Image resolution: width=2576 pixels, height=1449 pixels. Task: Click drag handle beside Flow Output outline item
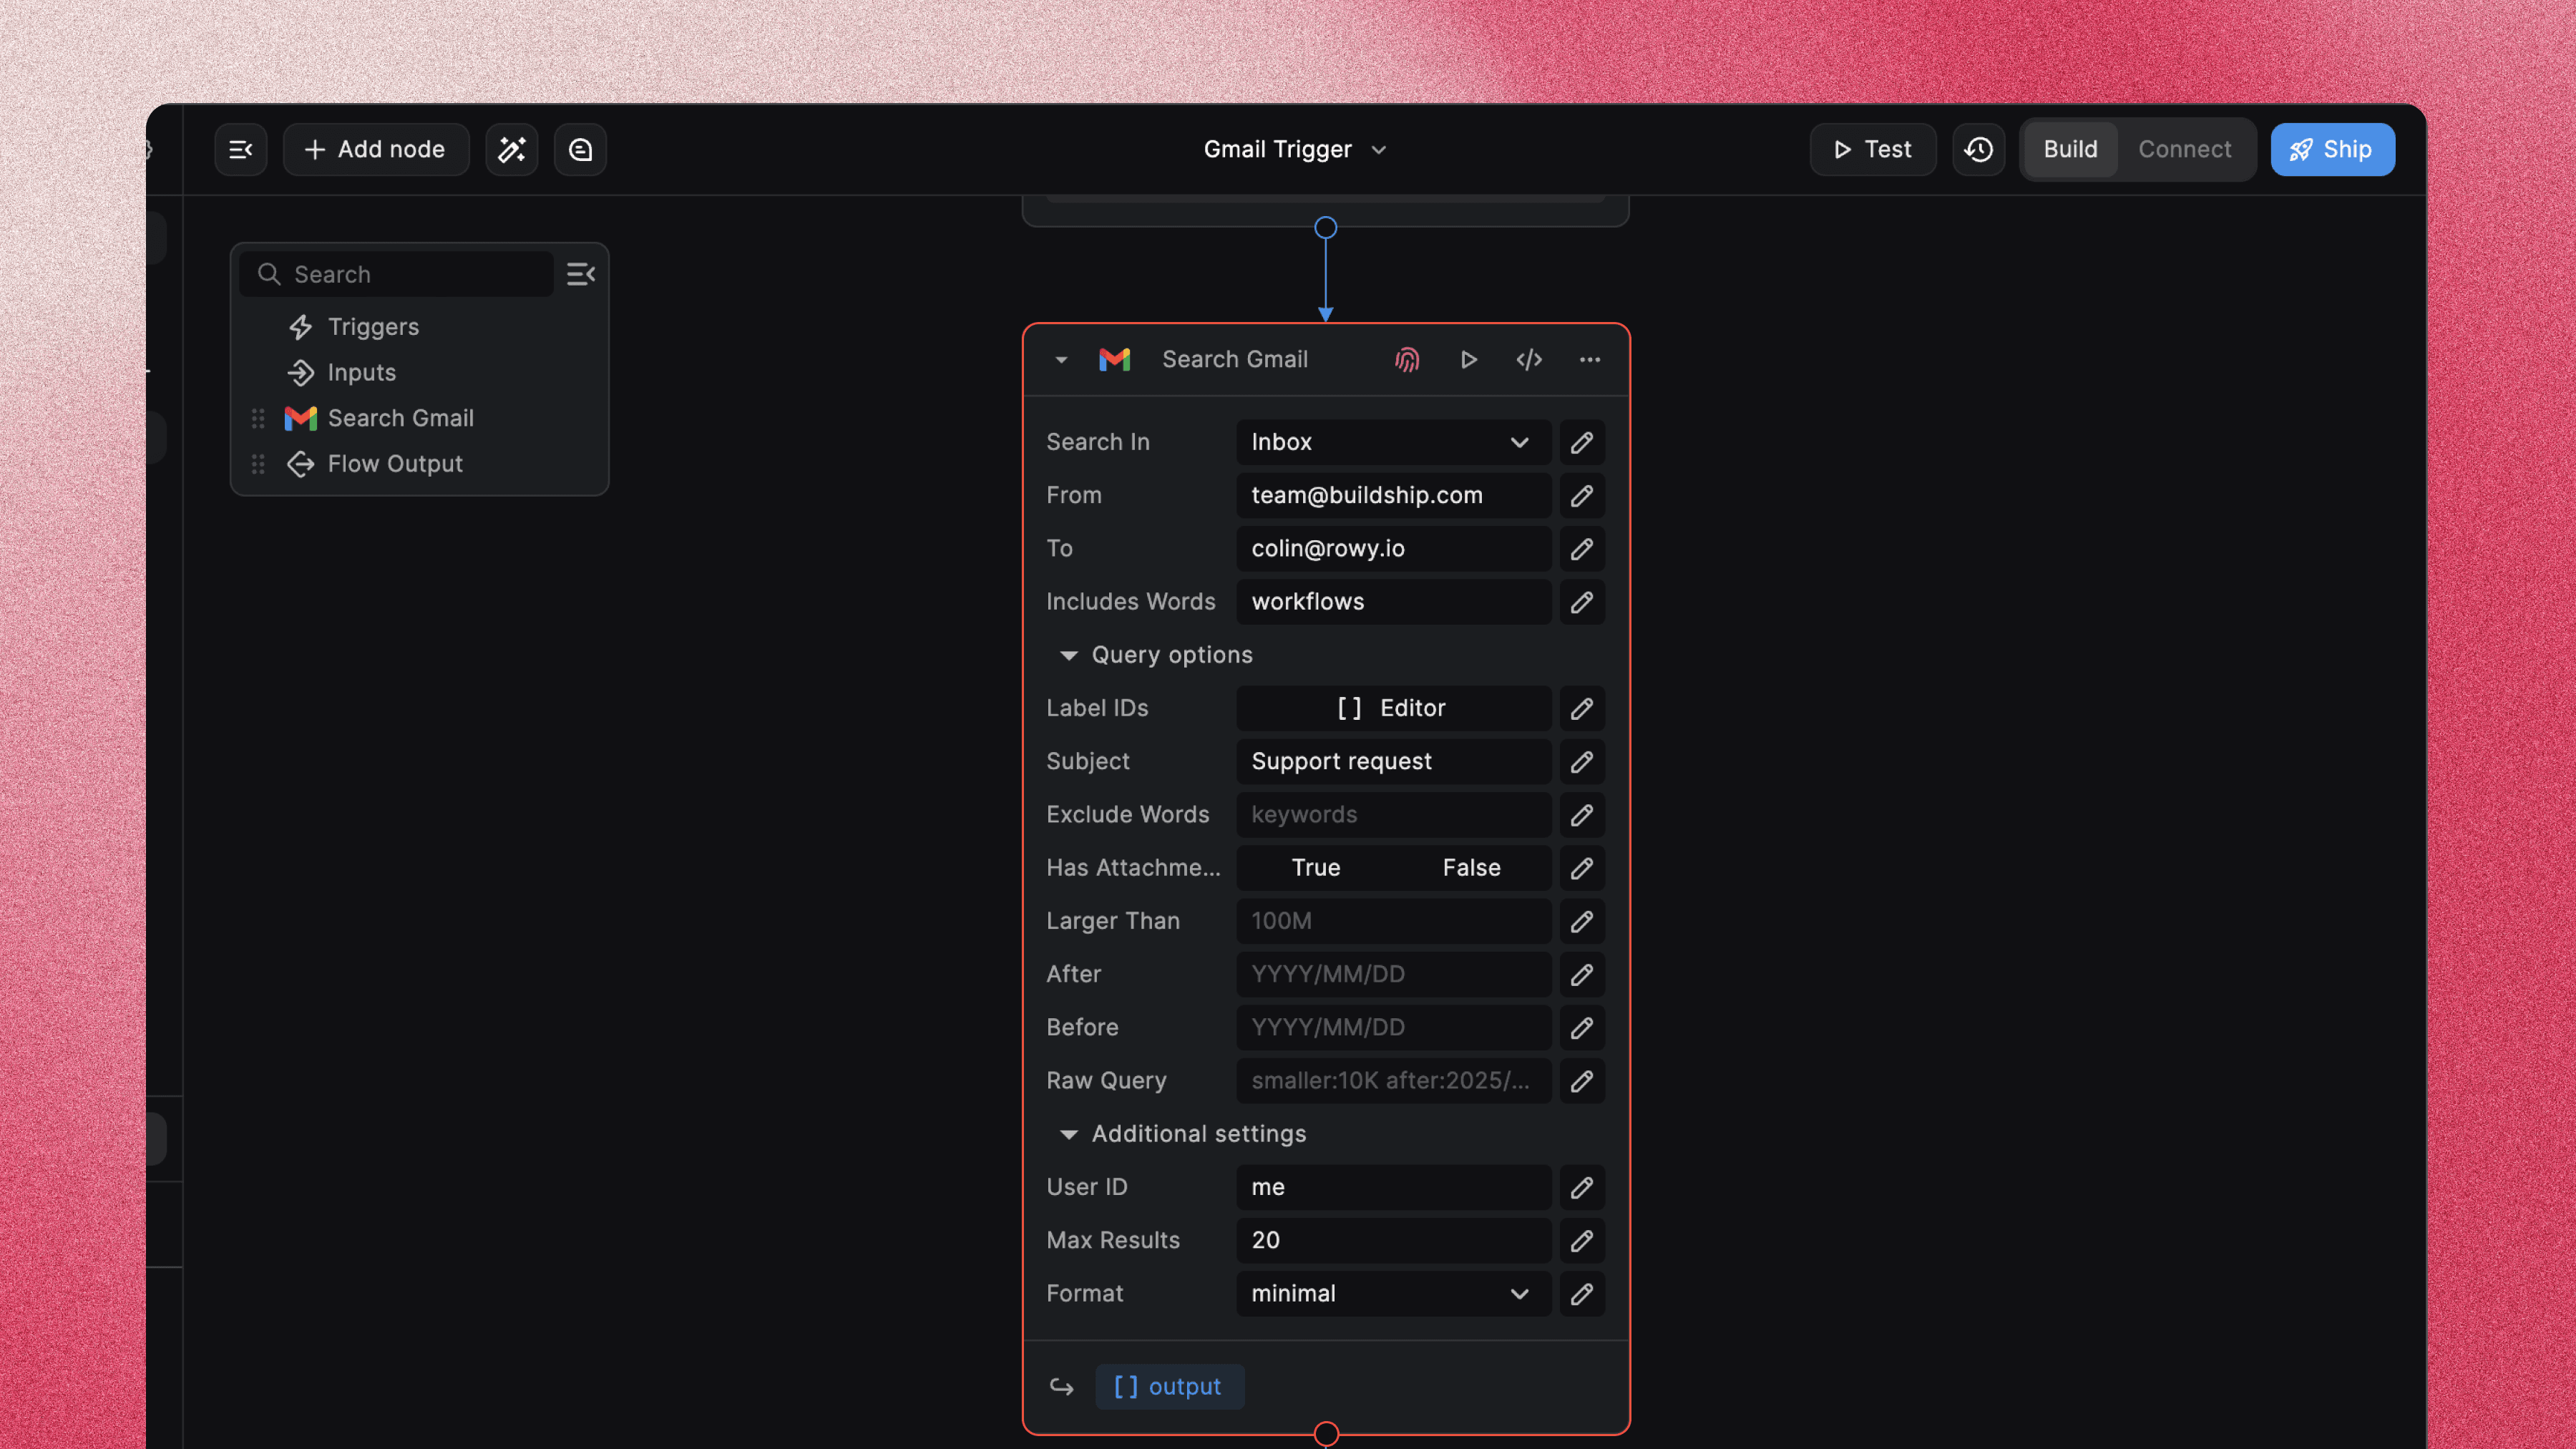[258, 464]
